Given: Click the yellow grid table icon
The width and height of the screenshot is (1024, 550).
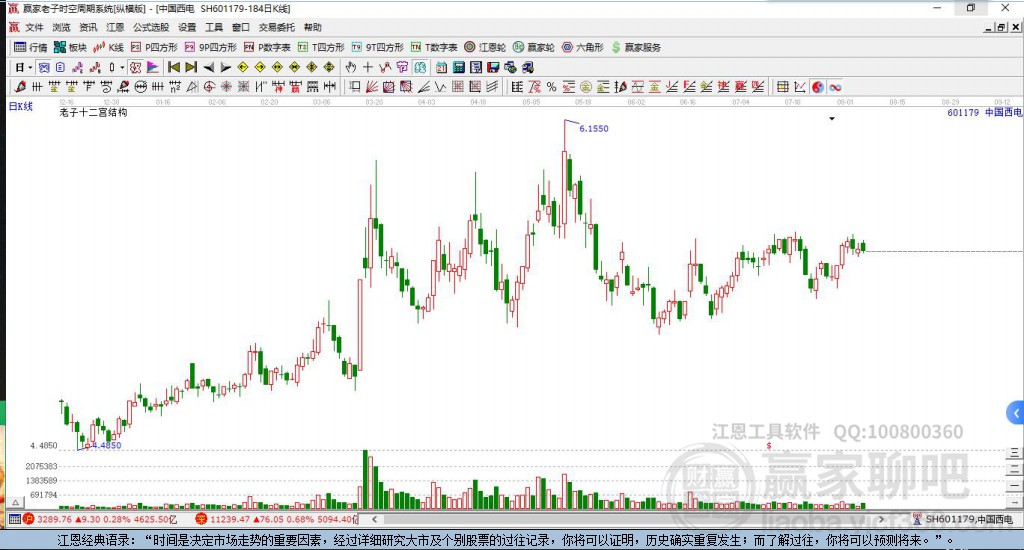Looking at the screenshot, I should 782,87.
